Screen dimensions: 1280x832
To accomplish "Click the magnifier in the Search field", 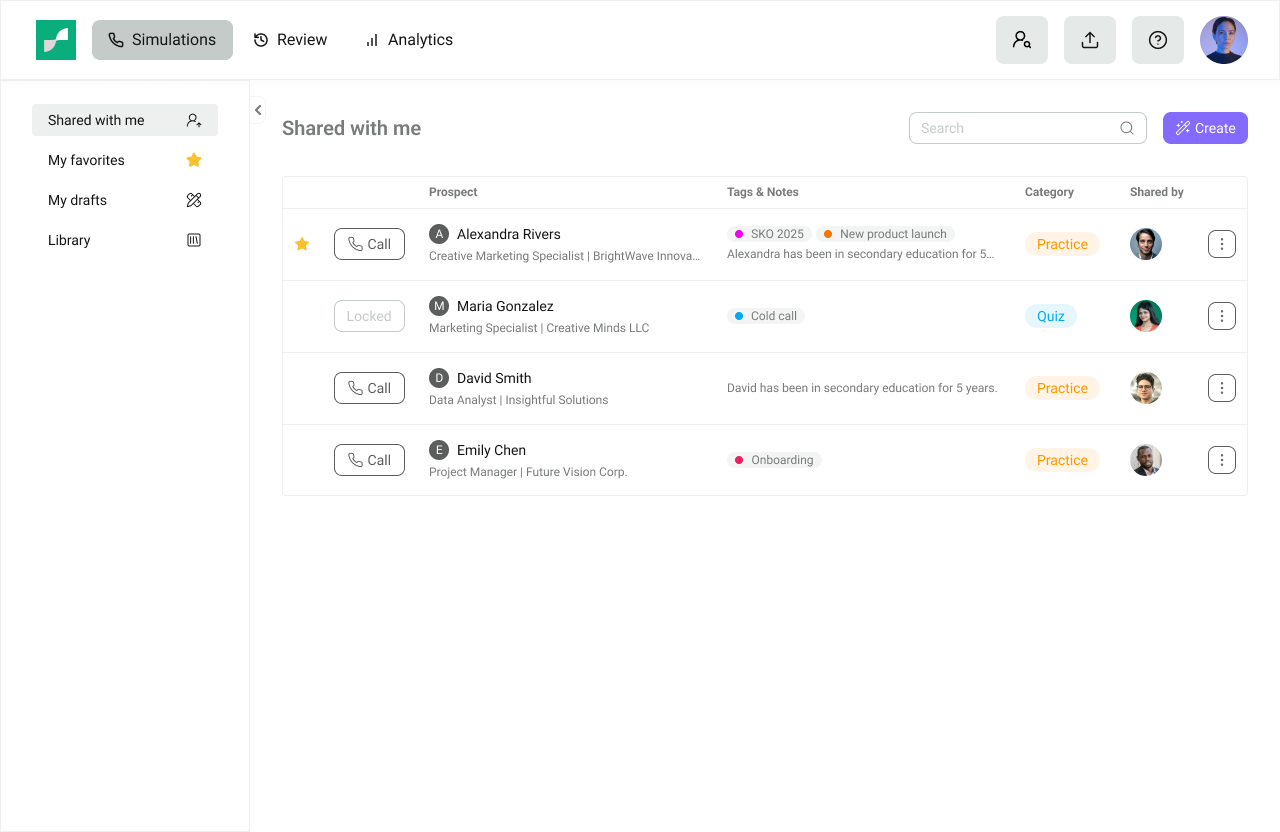I will click(1126, 128).
